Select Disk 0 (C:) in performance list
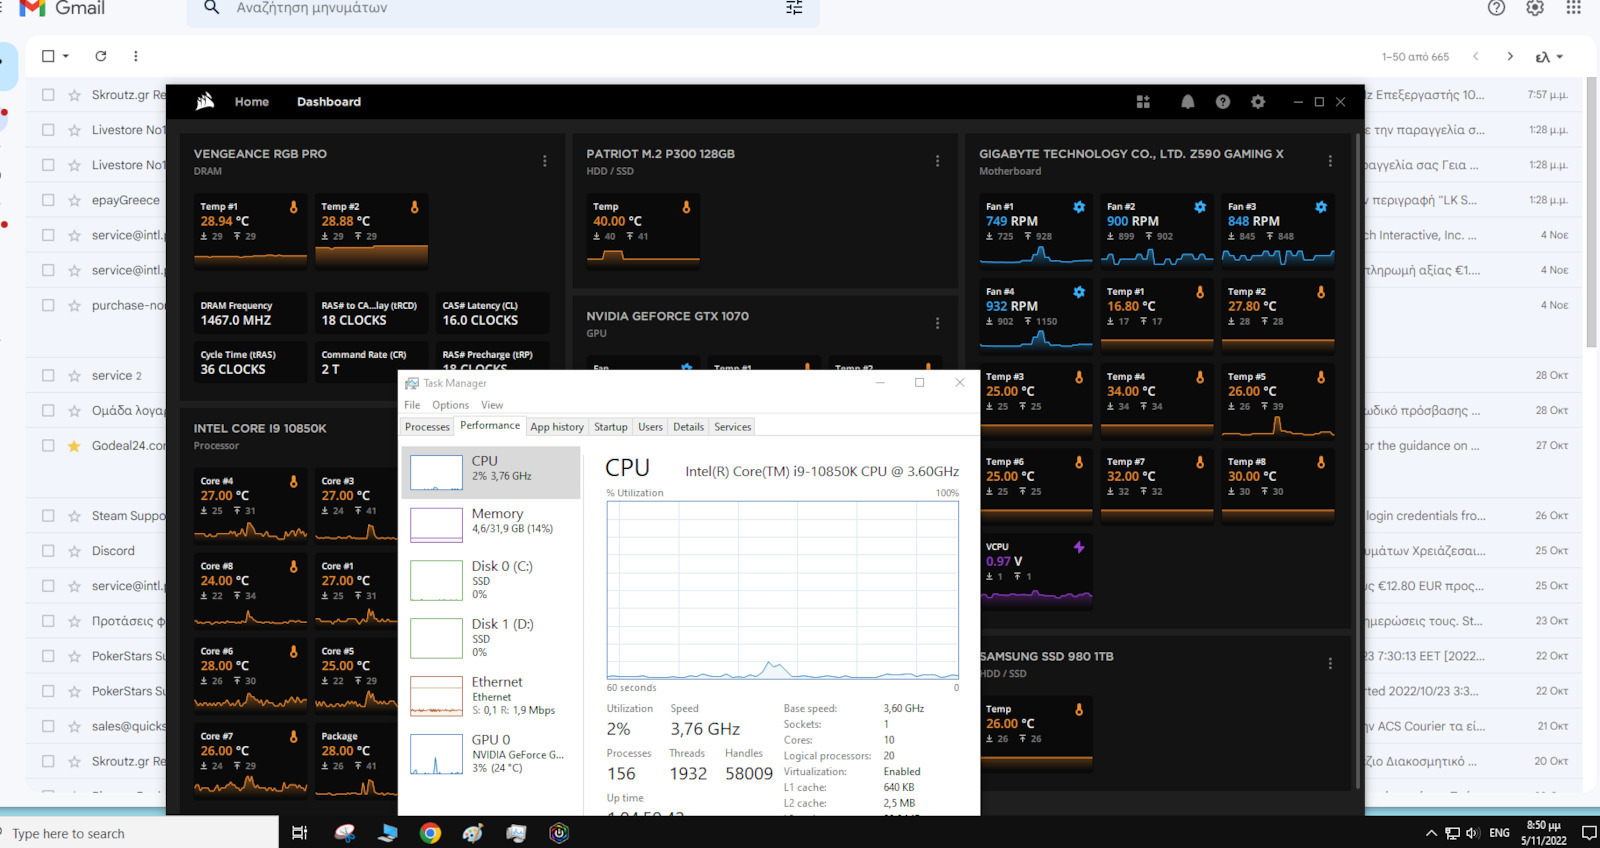Image resolution: width=1600 pixels, height=848 pixels. point(491,580)
